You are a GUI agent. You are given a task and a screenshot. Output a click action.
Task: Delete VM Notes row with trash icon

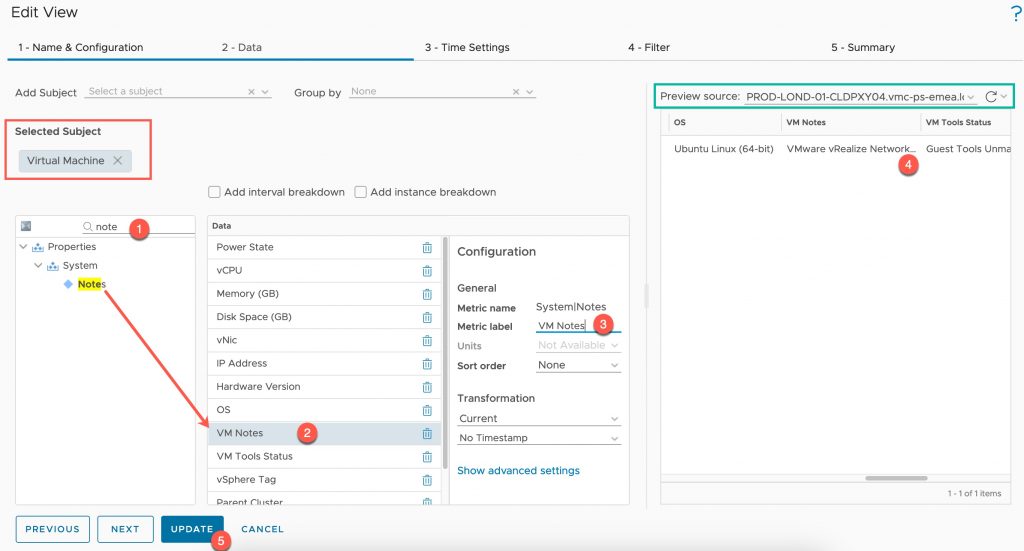tap(427, 433)
